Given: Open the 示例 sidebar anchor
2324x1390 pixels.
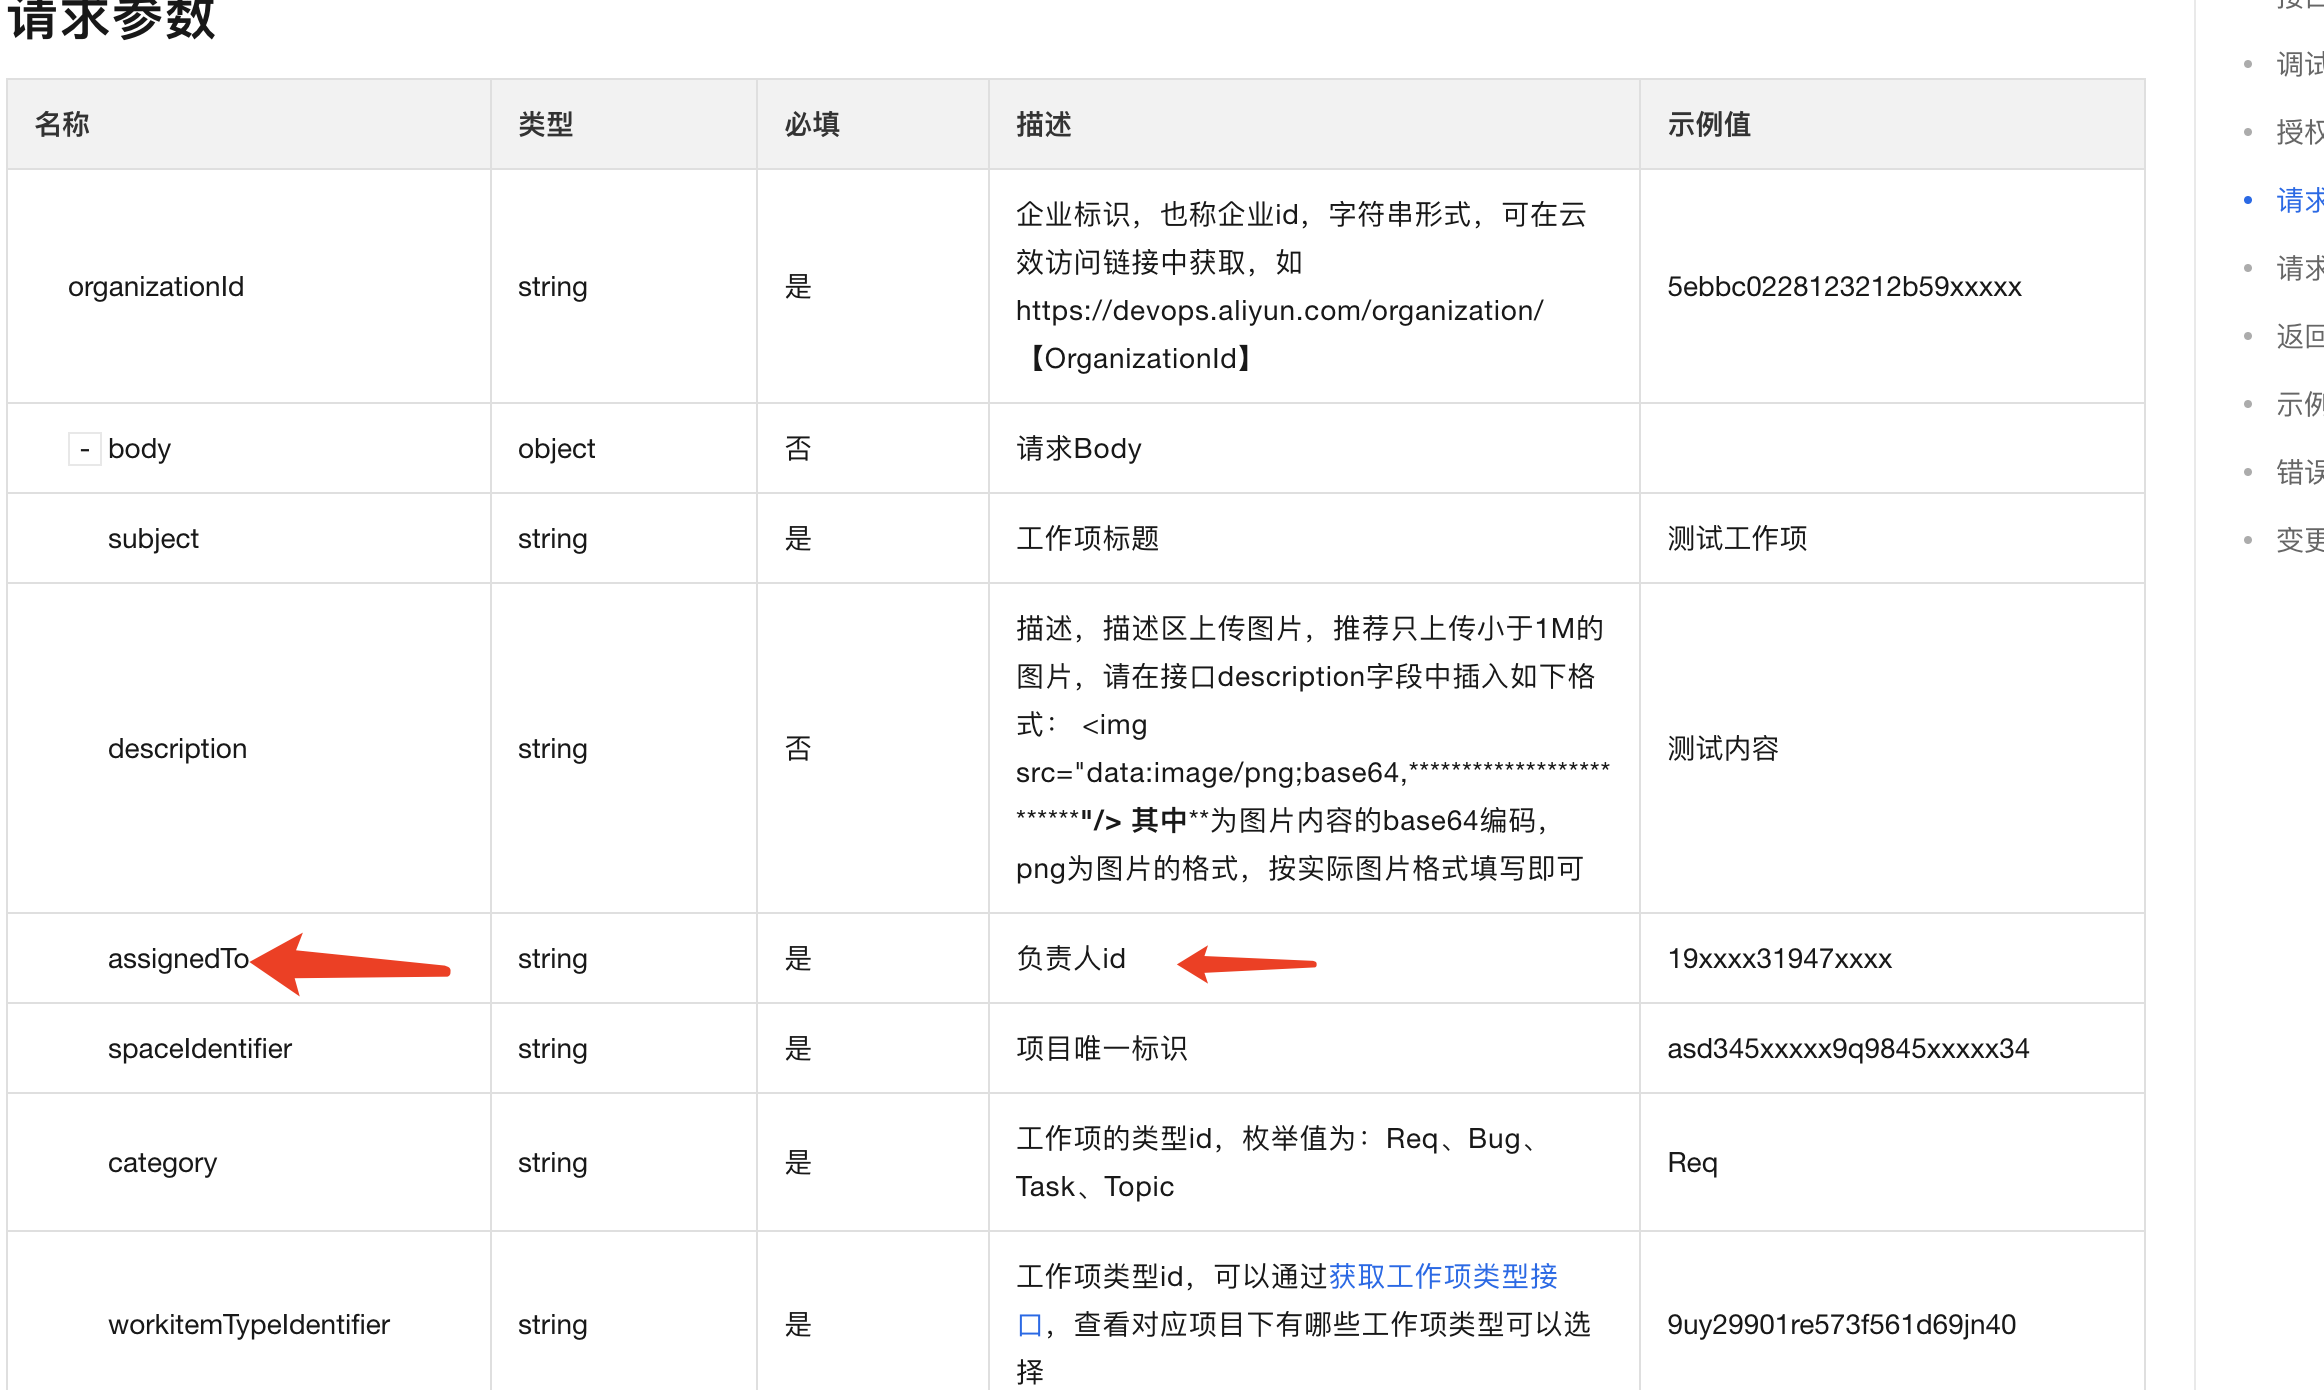Looking at the screenshot, I should tap(2298, 404).
